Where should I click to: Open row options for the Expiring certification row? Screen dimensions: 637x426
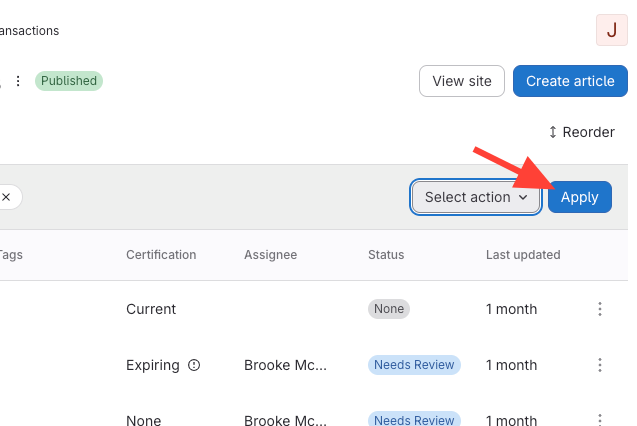coord(600,365)
